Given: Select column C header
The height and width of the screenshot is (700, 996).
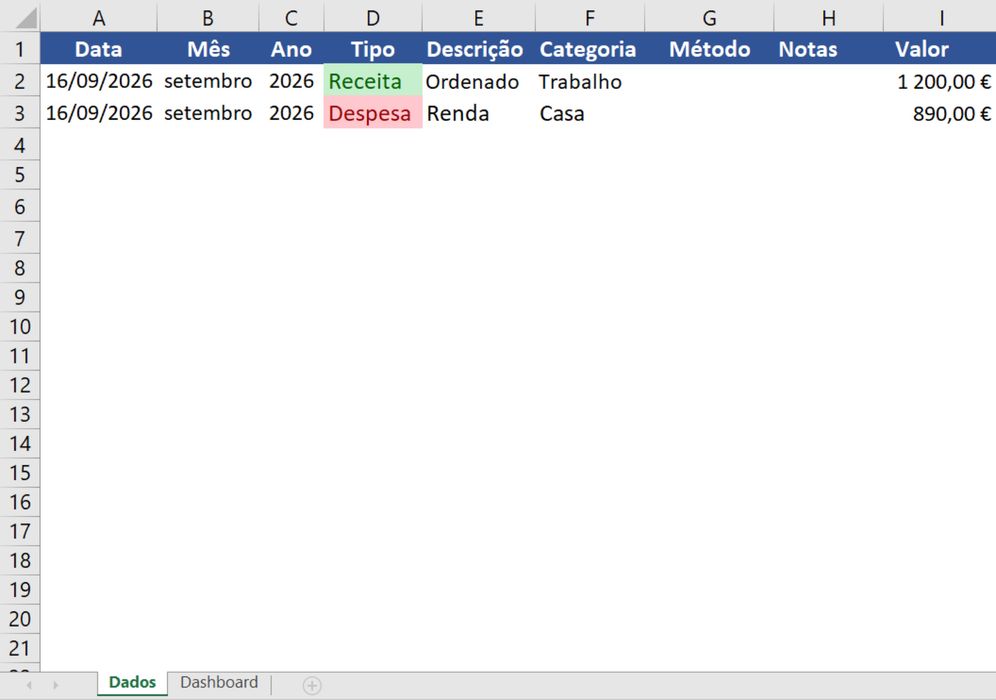Looking at the screenshot, I should [291, 18].
